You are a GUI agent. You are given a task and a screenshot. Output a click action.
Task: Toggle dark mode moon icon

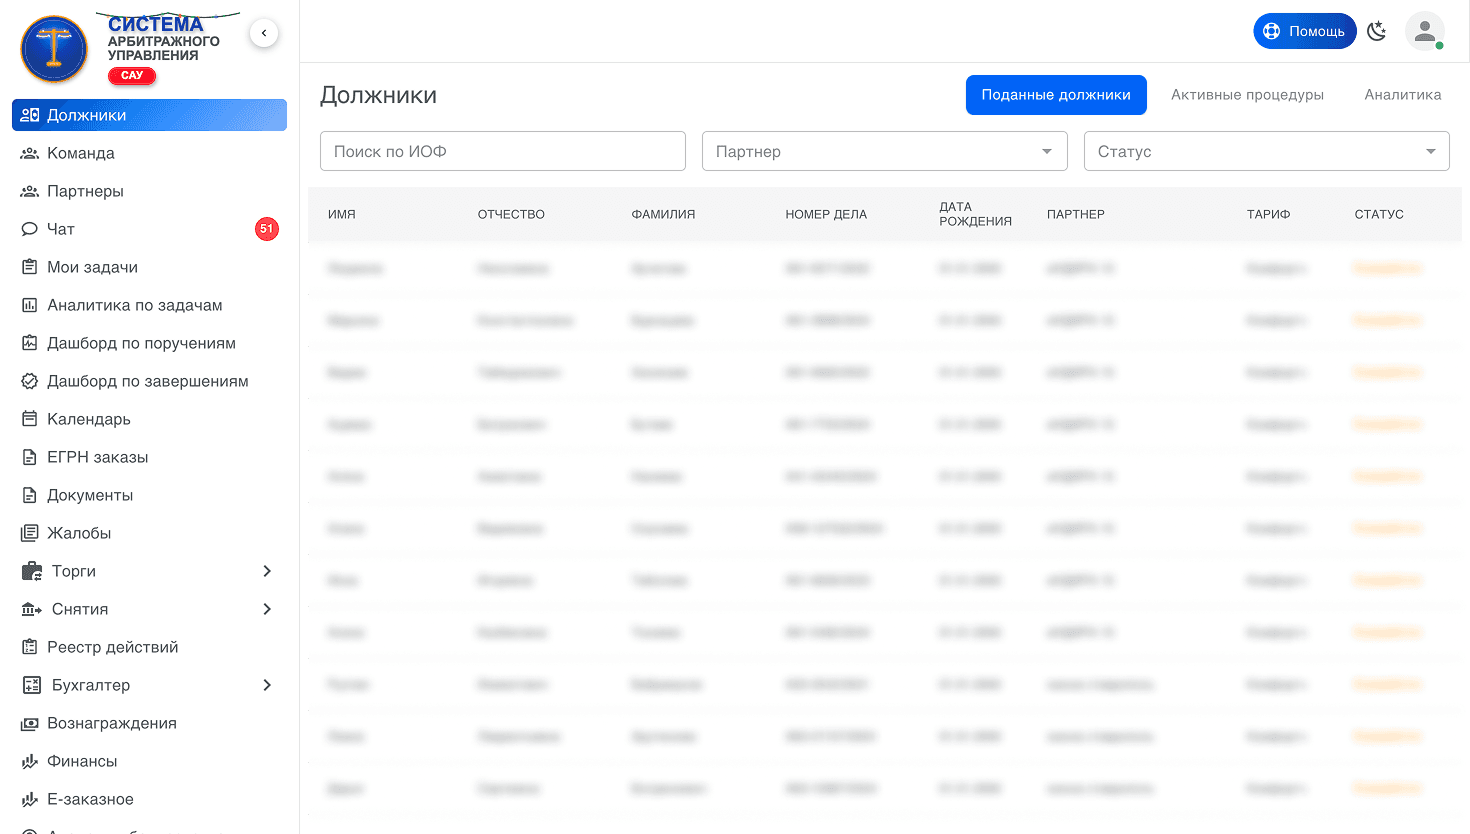[x=1377, y=31]
